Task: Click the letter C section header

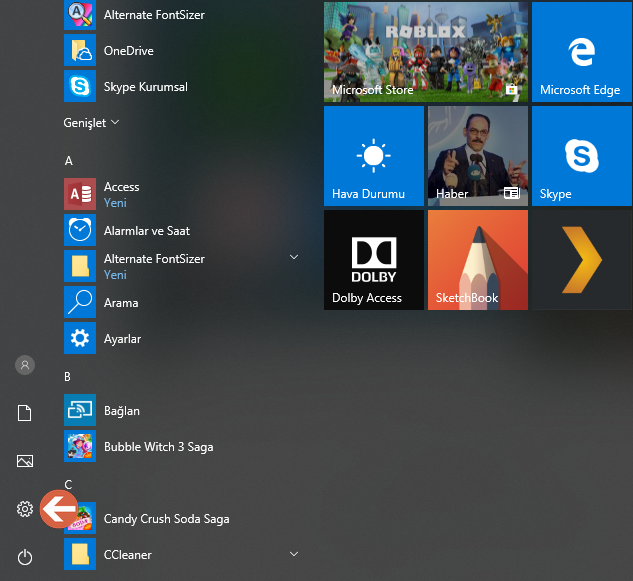Action: pos(68,485)
